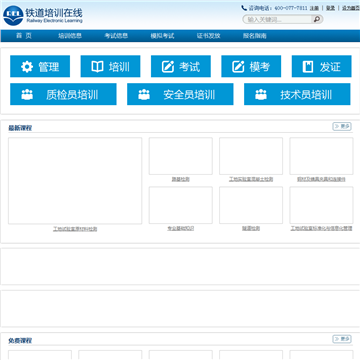The width and height of the screenshot is (360, 360).
Task: Open the 钢材及锚具夹具 course thumbnail
Action: point(321,156)
